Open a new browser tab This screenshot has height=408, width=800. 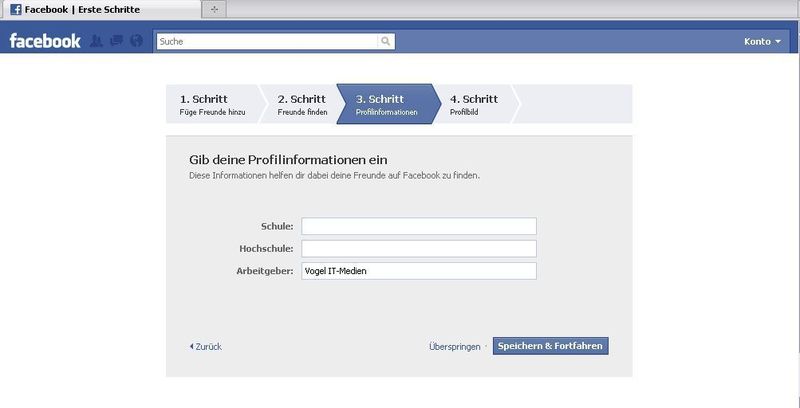(x=214, y=9)
